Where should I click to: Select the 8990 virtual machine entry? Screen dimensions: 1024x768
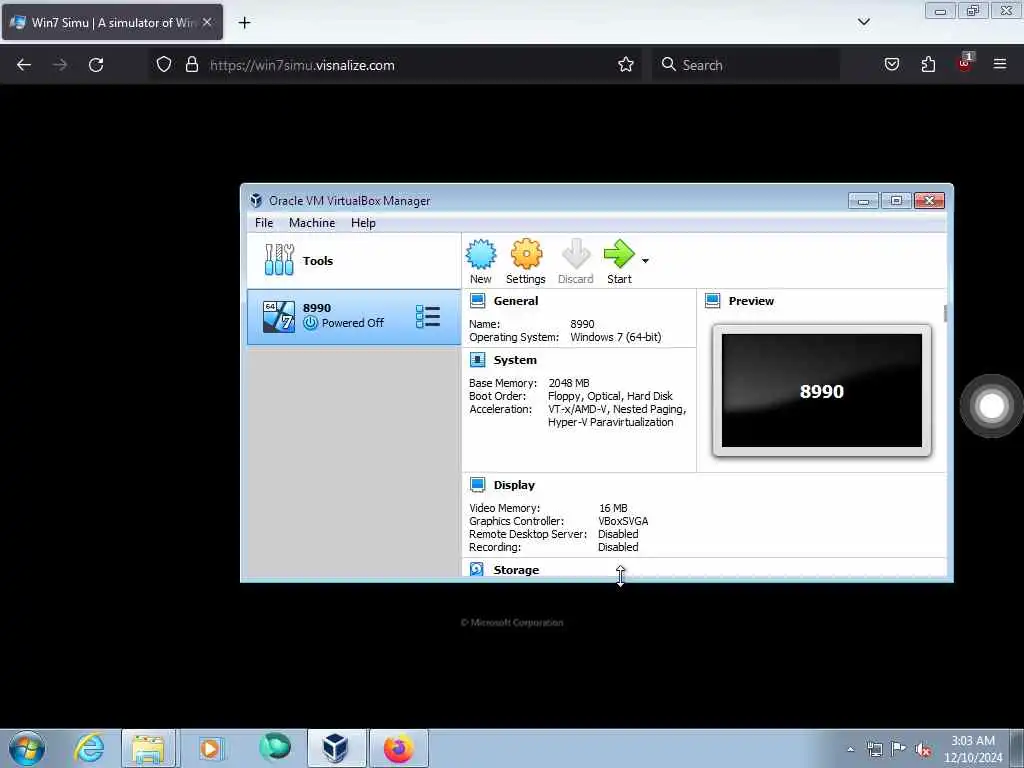[x=354, y=317]
